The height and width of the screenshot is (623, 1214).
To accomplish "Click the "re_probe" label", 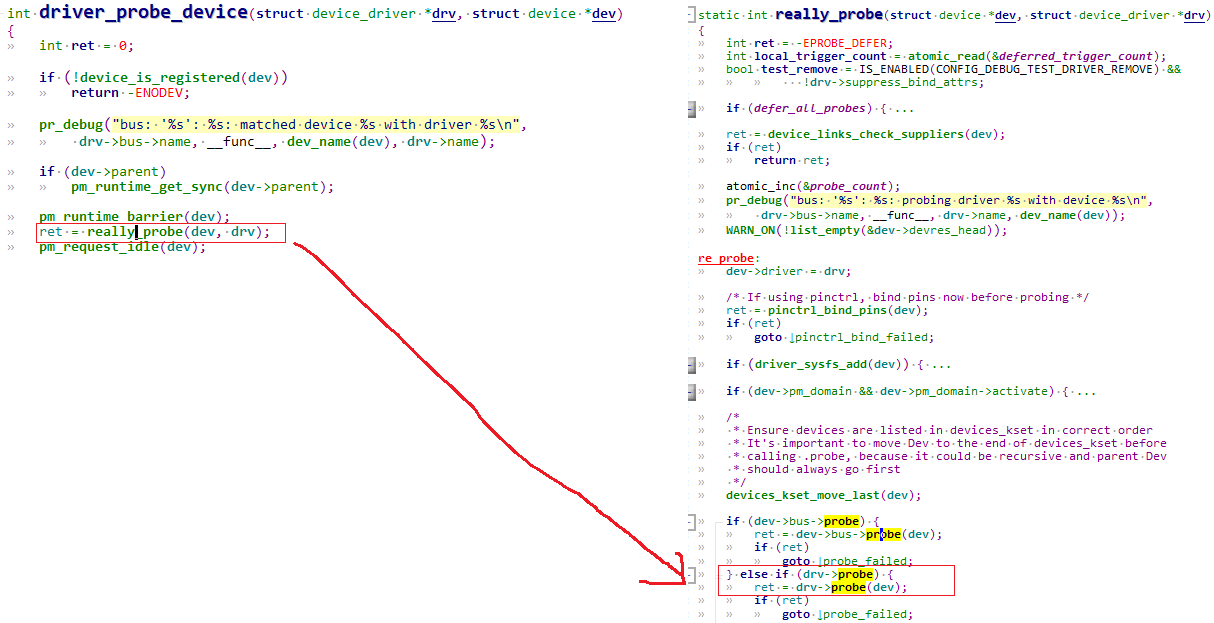I will [725, 258].
